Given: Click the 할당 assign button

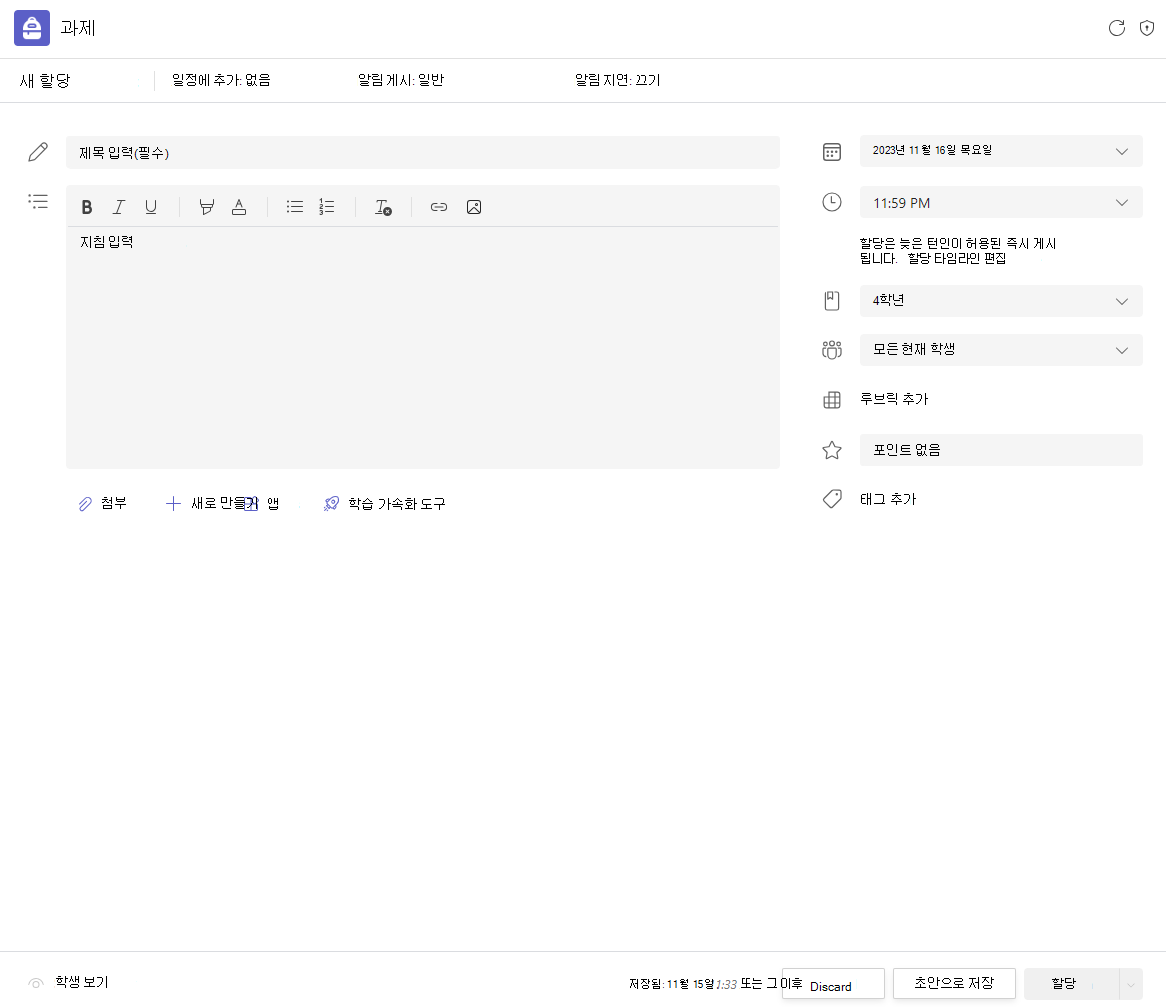Looking at the screenshot, I should click(x=1072, y=984).
